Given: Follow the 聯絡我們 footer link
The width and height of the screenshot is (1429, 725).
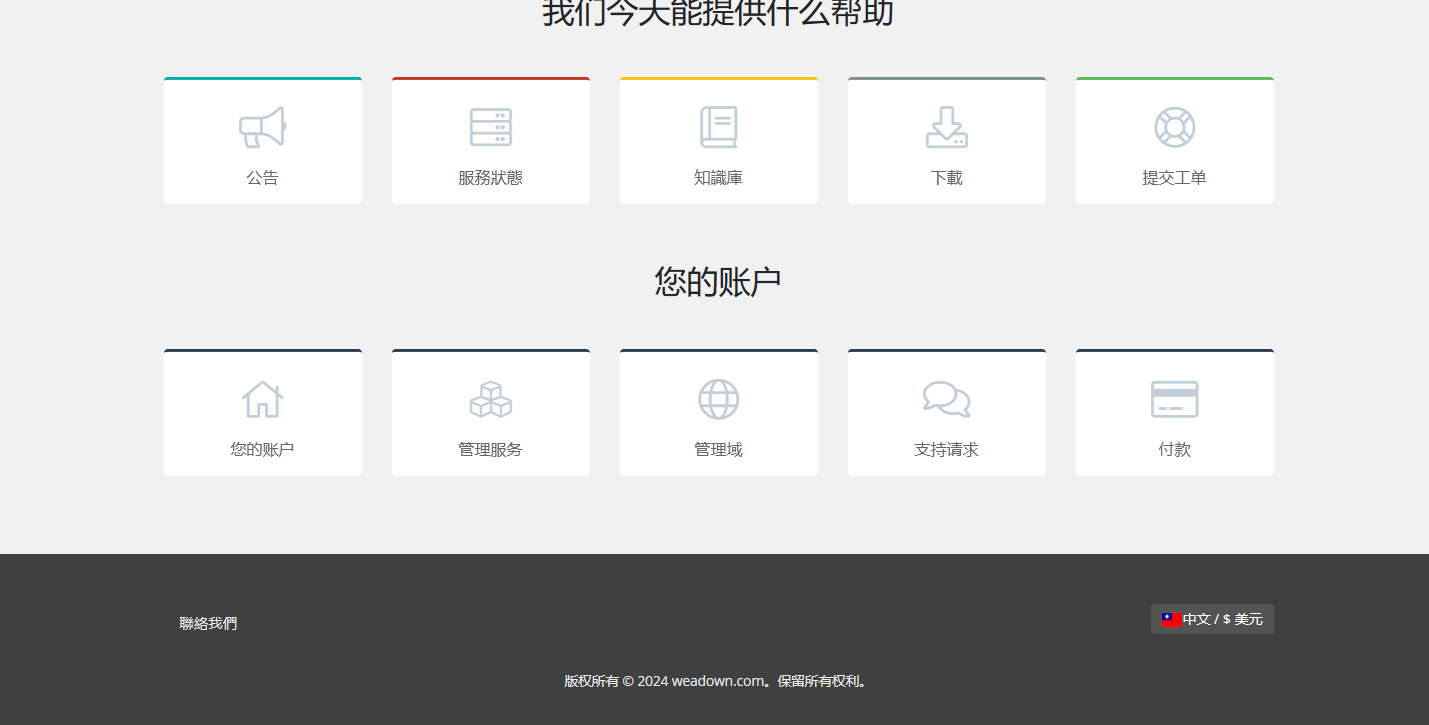Looking at the screenshot, I should point(208,623).
